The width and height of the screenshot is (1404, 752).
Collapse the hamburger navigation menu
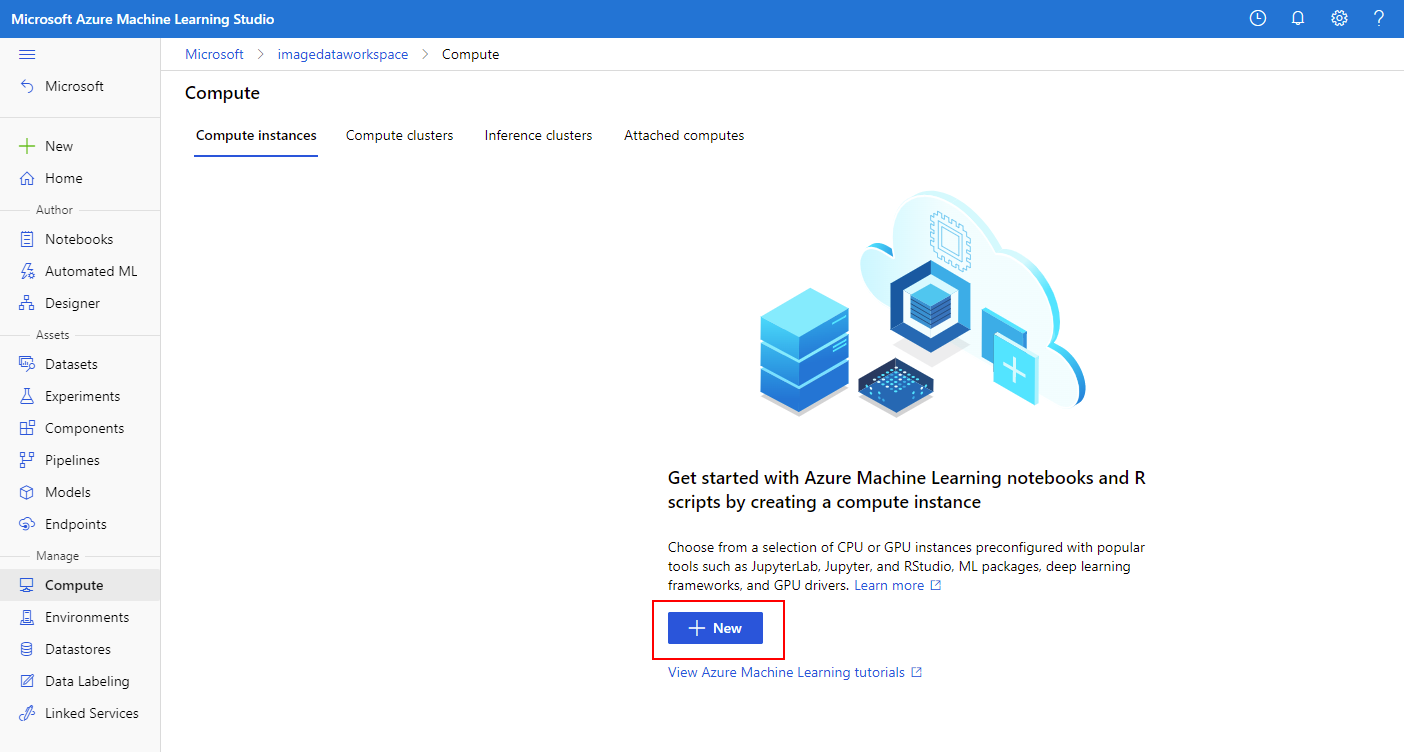(x=27, y=54)
